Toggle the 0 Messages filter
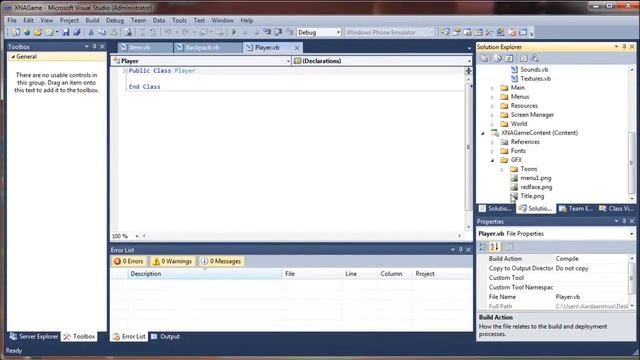Viewport: 640px width, 360px height. (x=221, y=261)
